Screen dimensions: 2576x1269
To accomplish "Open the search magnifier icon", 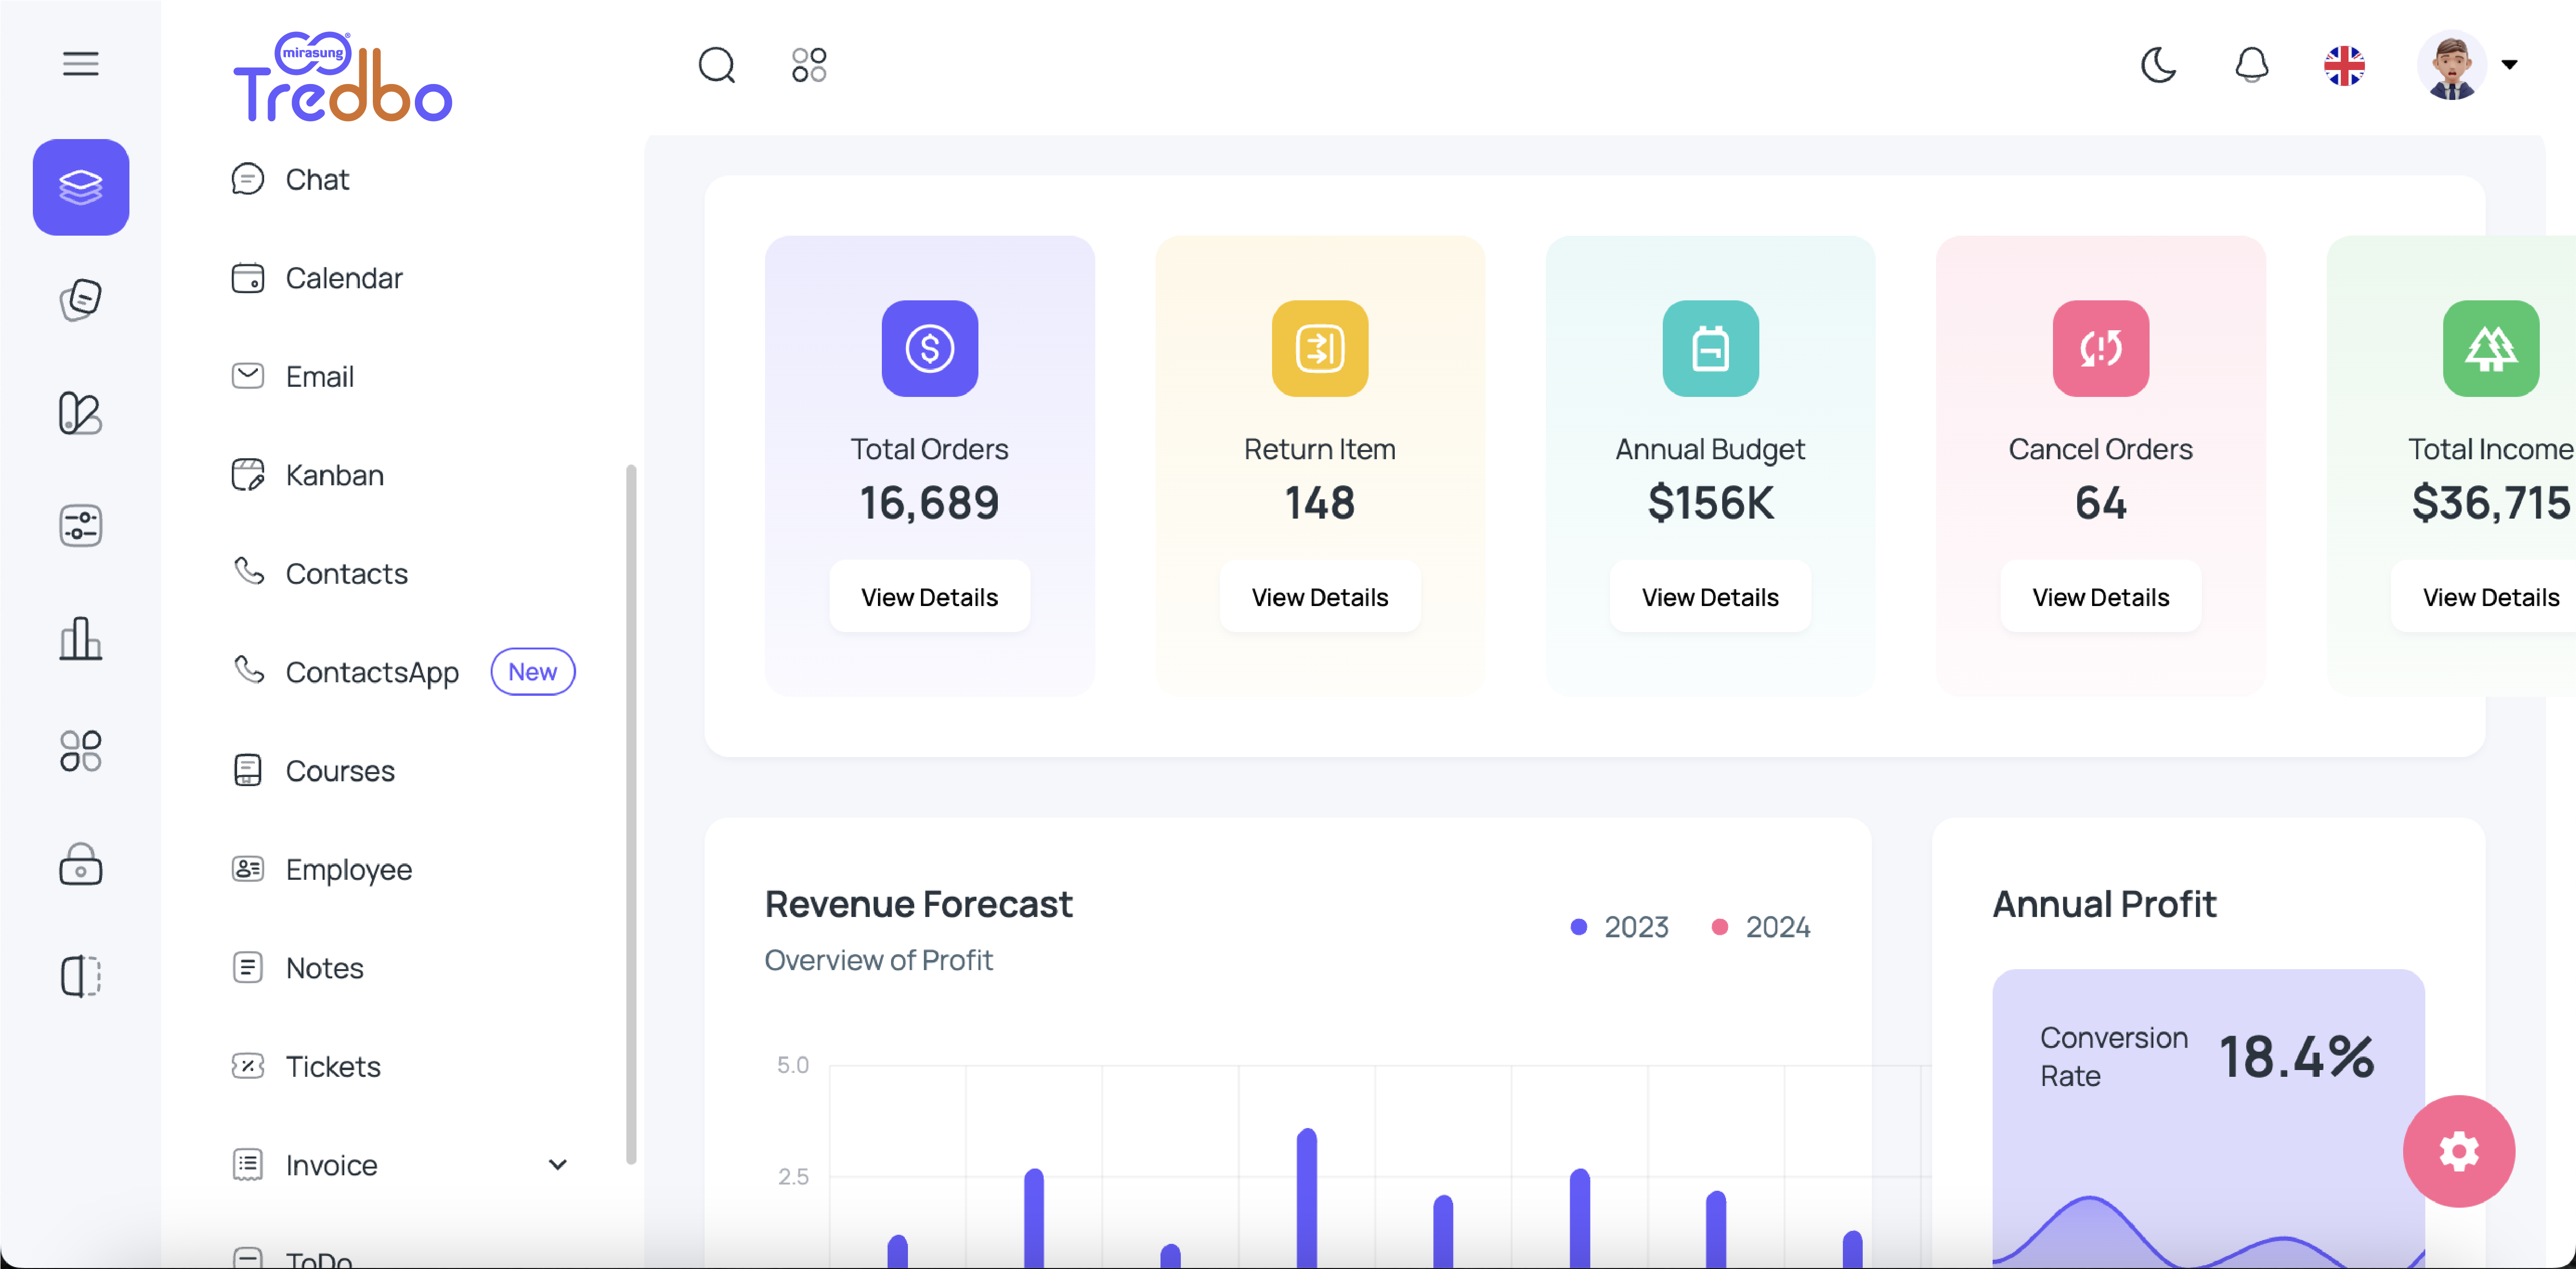I will pos(716,65).
